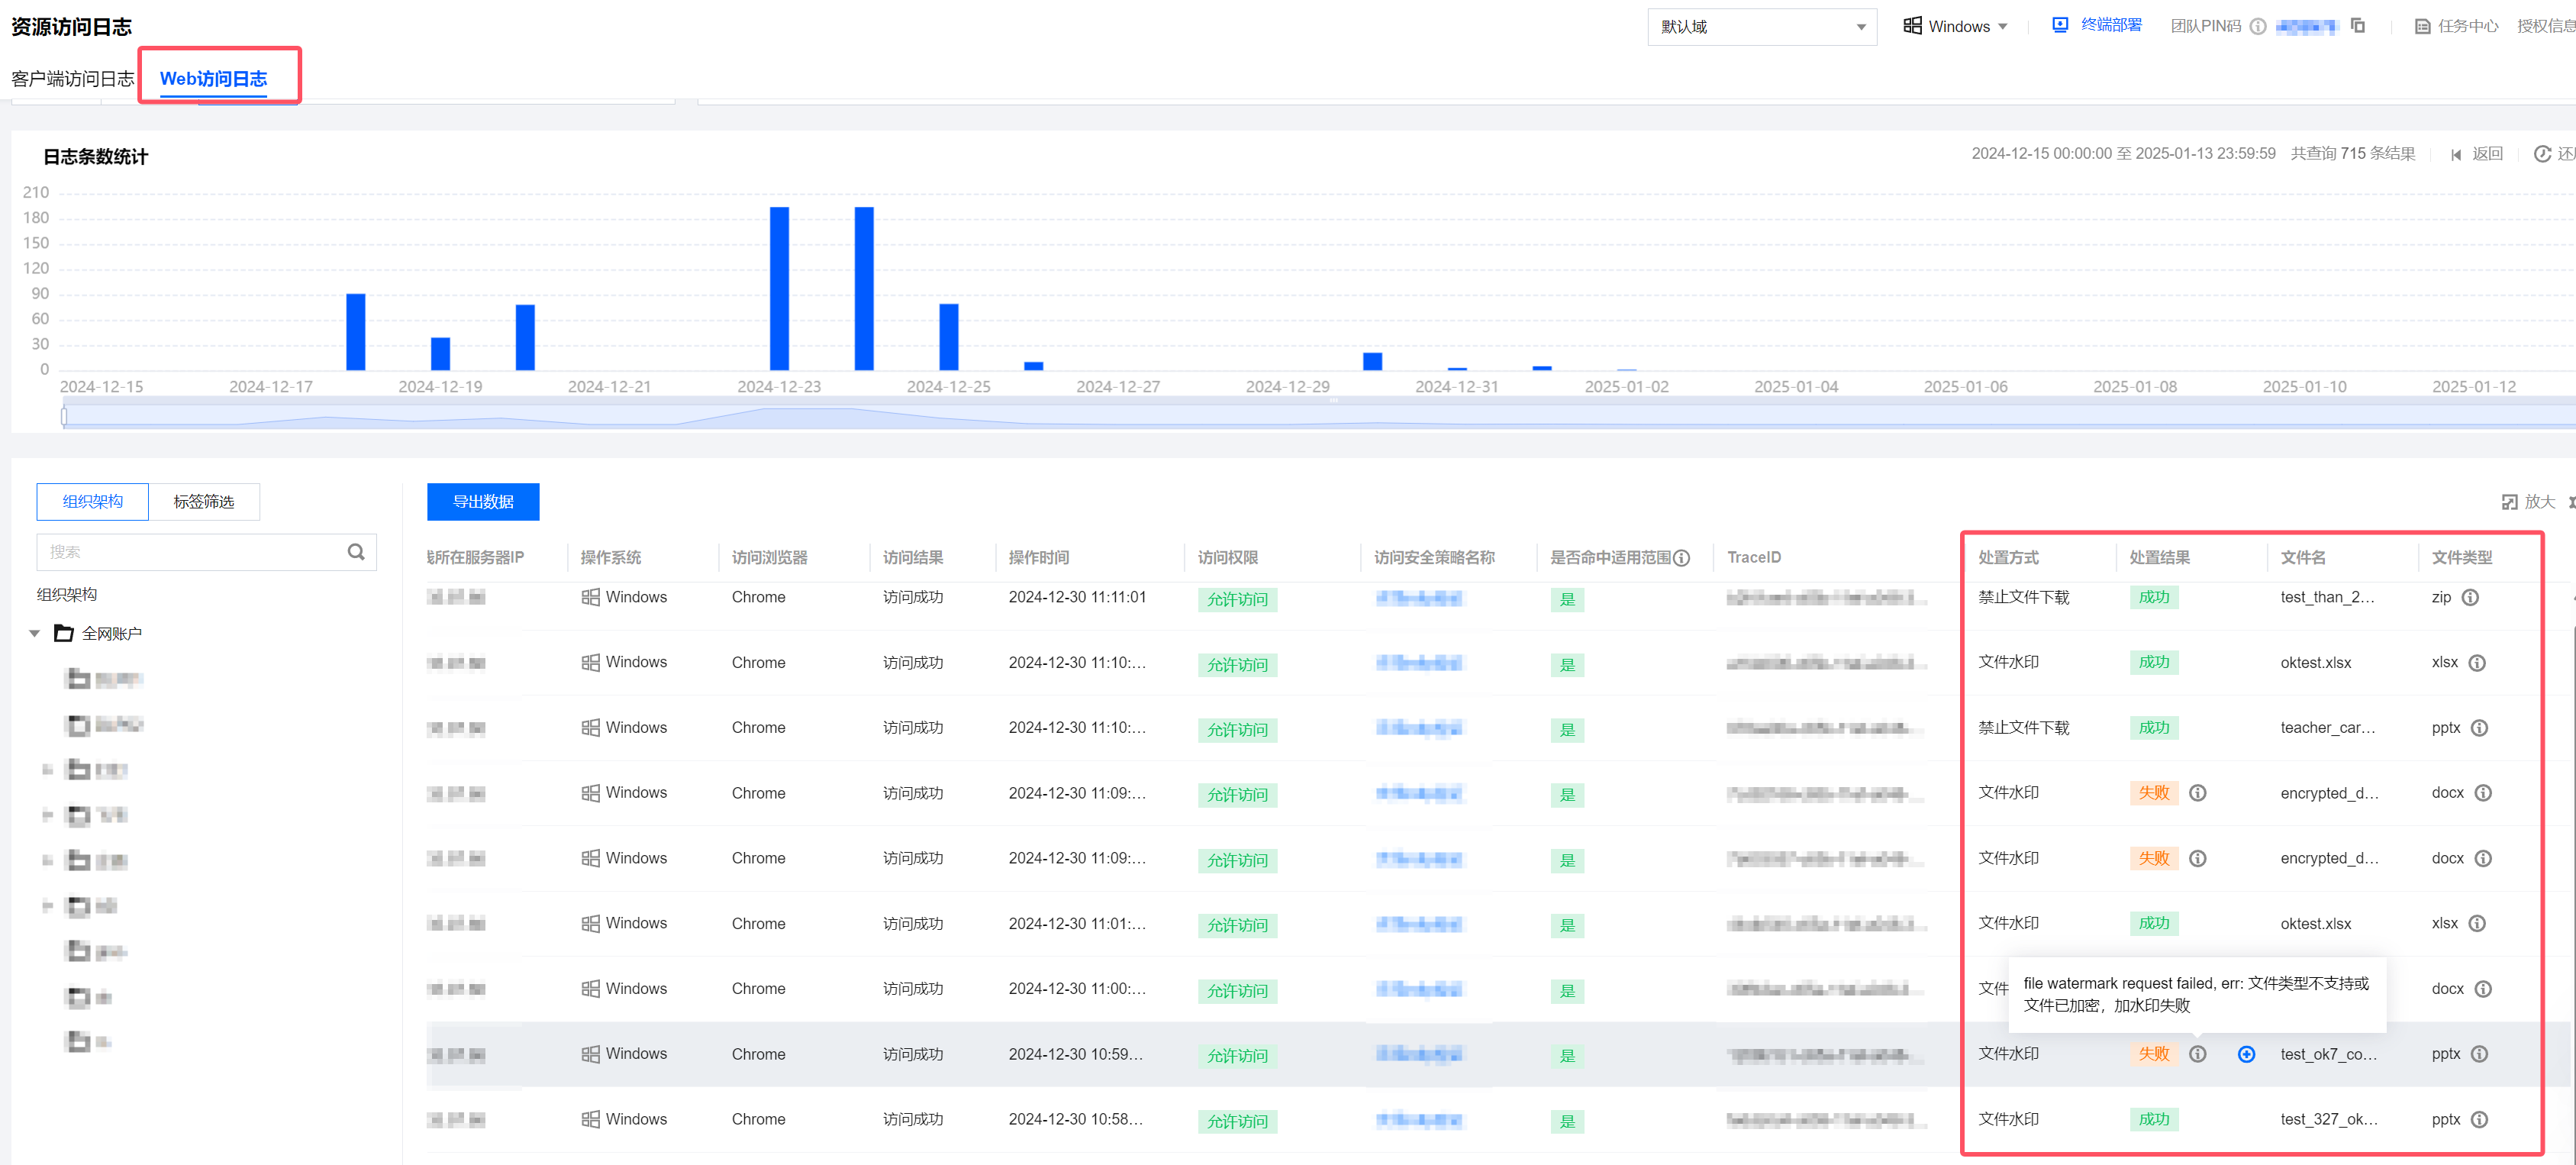This screenshot has width=2576, height=1165.
Task: Click info icon beside test_327_ok pptx type
Action: [x=2479, y=1119]
